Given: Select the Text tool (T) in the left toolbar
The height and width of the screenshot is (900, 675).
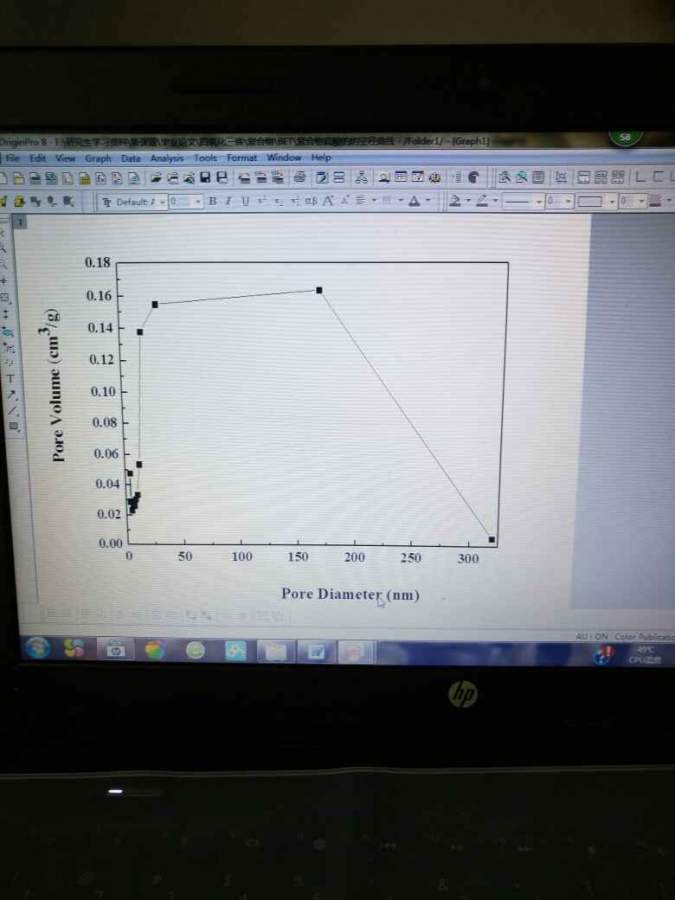Looking at the screenshot, I should pyautogui.click(x=10, y=379).
